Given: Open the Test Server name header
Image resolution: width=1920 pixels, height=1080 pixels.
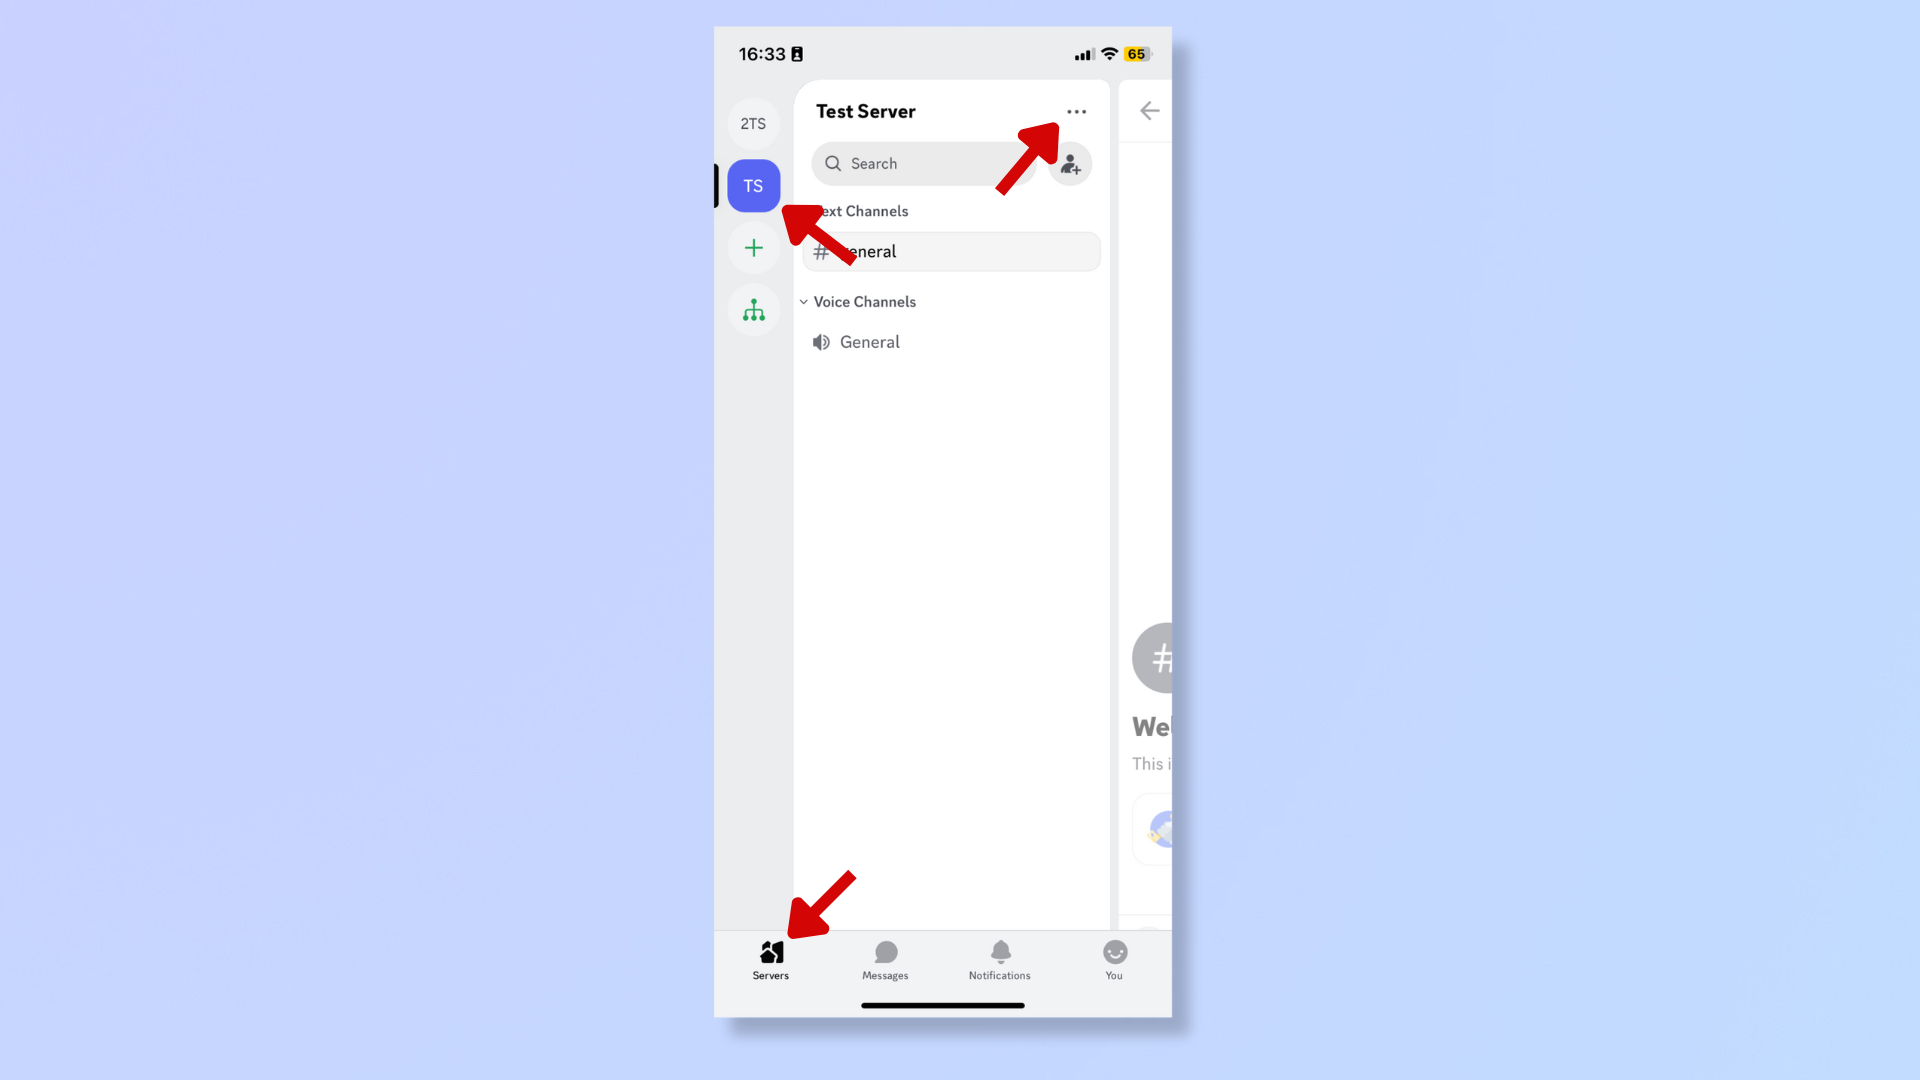Looking at the screenshot, I should [865, 111].
